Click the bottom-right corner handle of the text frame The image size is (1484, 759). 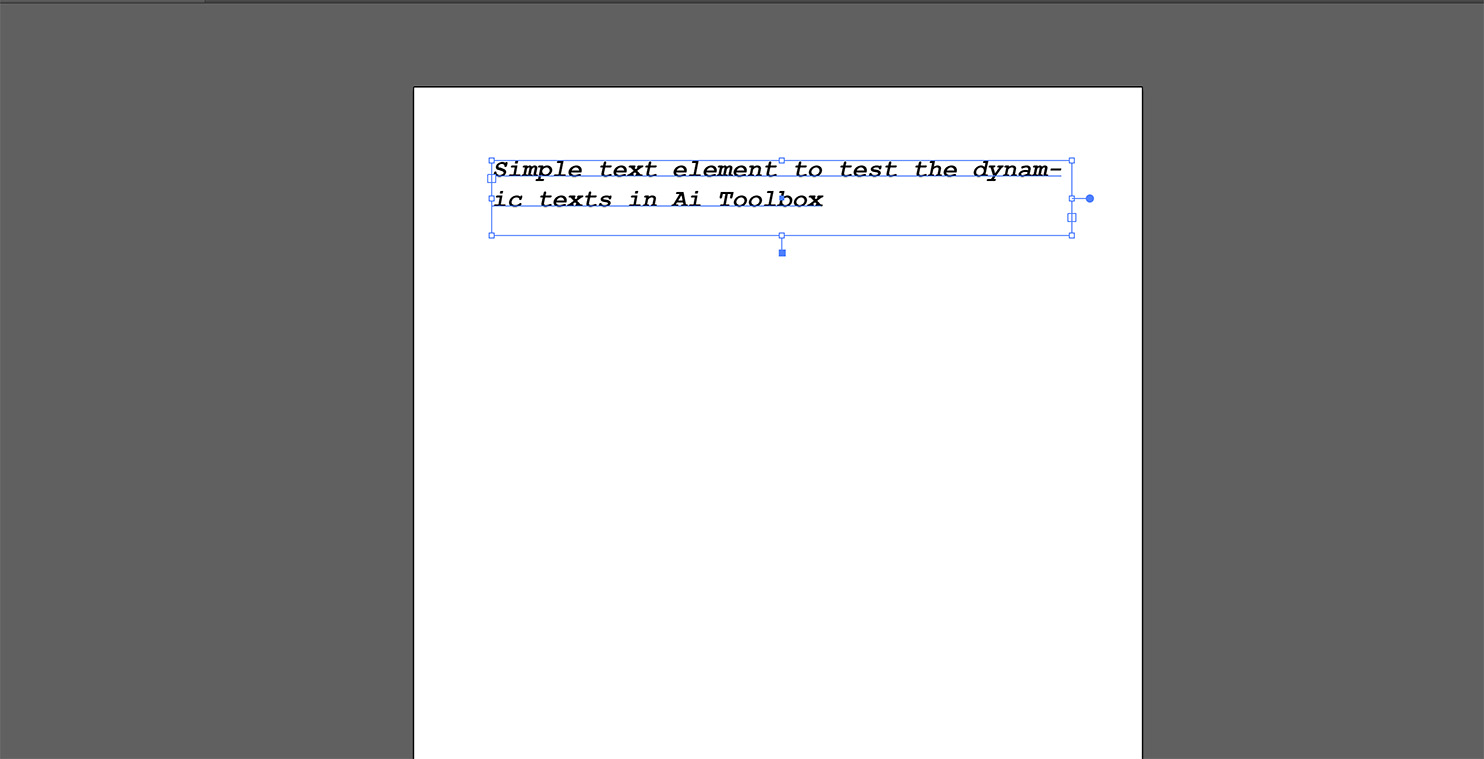click(x=1071, y=234)
